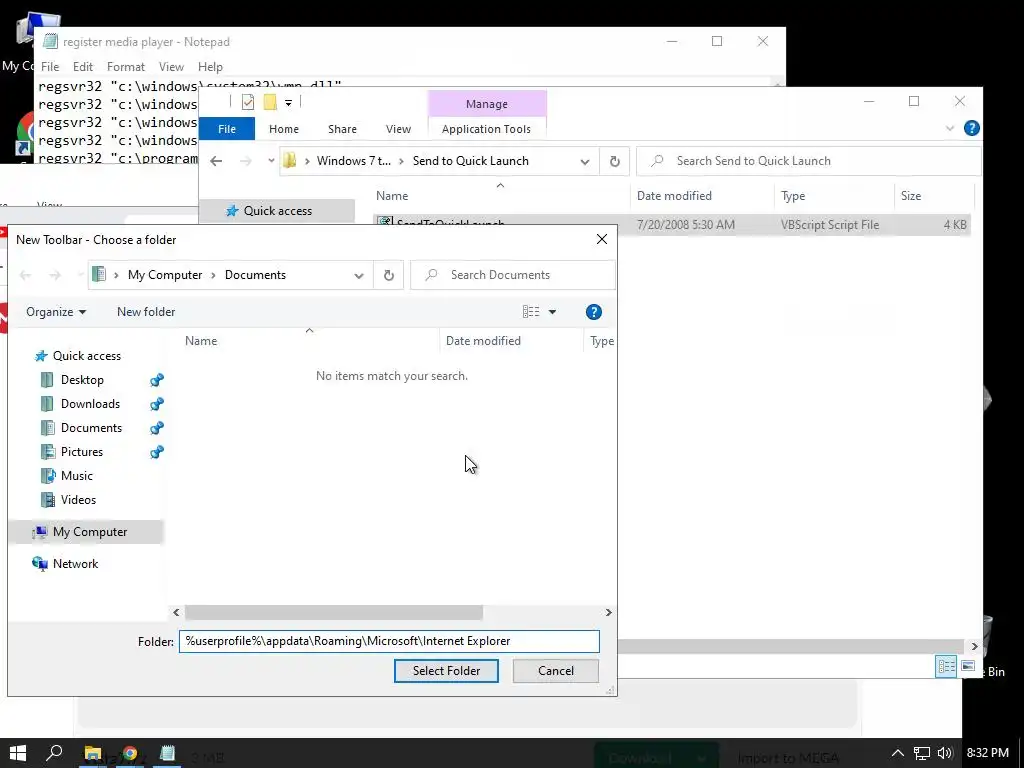1024x768 pixels.
Task: Open Customize Quick Access Toolbar dropdown
Action: (x=288, y=103)
